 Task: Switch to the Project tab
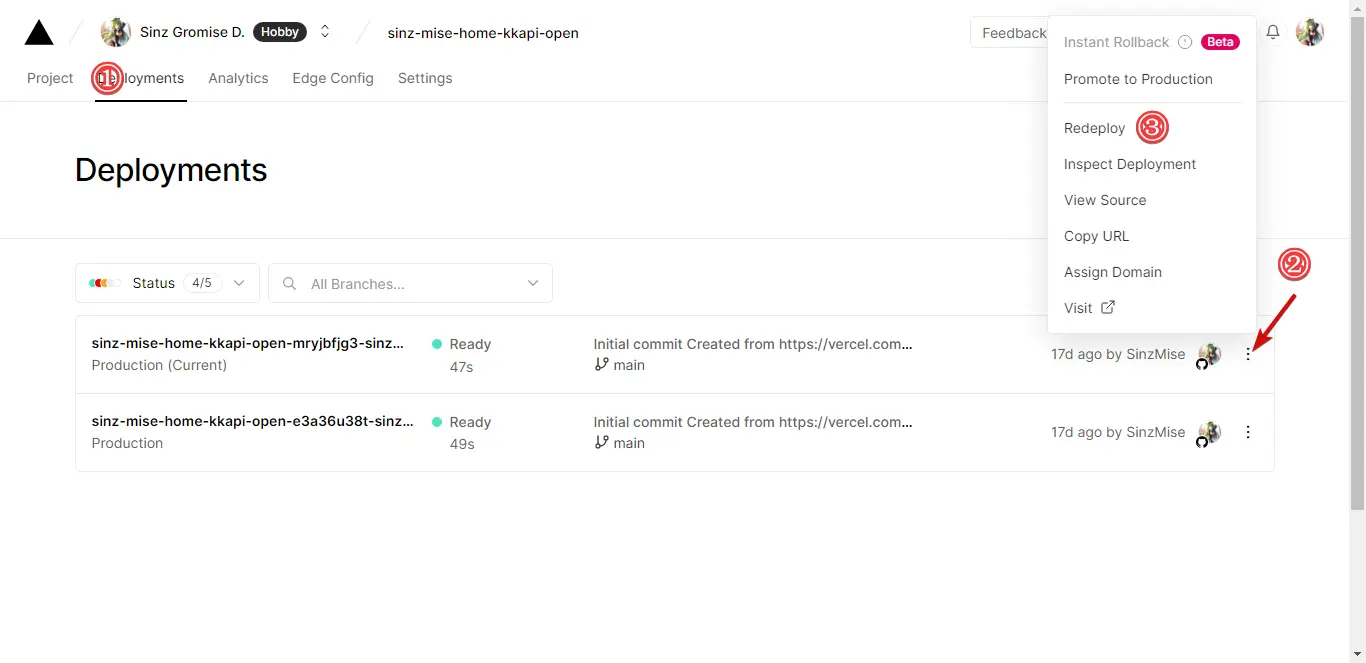tap(50, 78)
